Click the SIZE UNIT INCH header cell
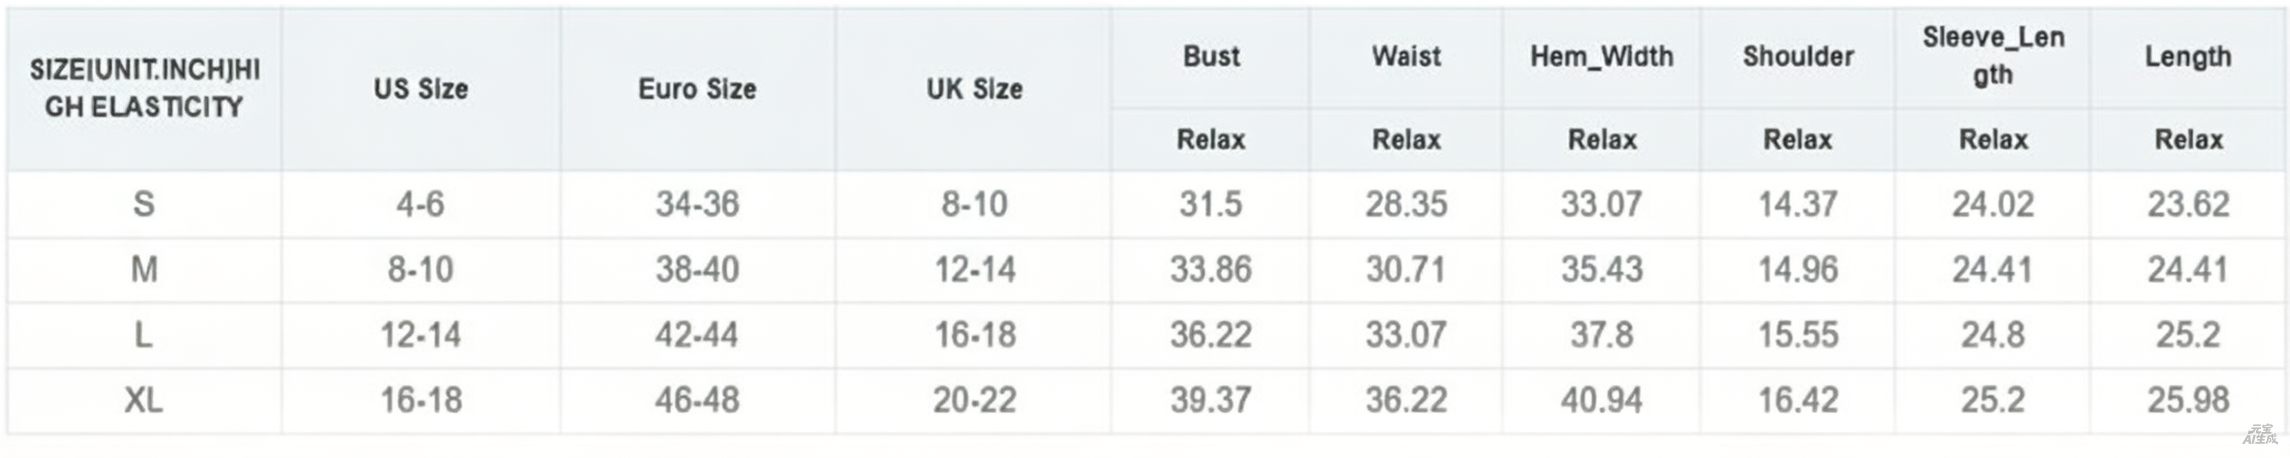The image size is (2290, 458). point(144,88)
